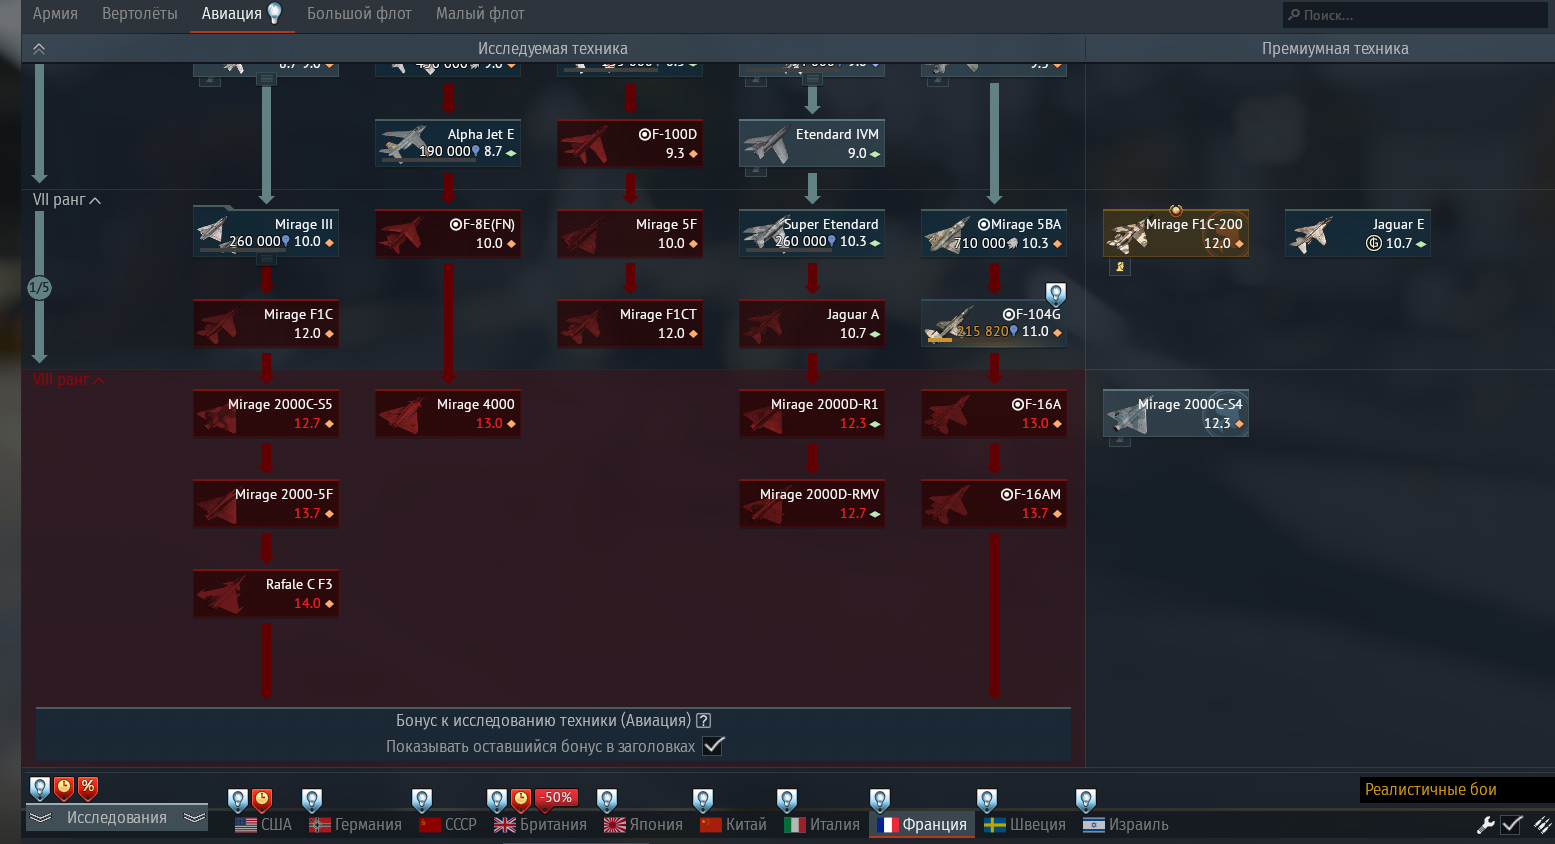Select the Франция nation tab
The image size is (1555, 844).
coord(922,825)
